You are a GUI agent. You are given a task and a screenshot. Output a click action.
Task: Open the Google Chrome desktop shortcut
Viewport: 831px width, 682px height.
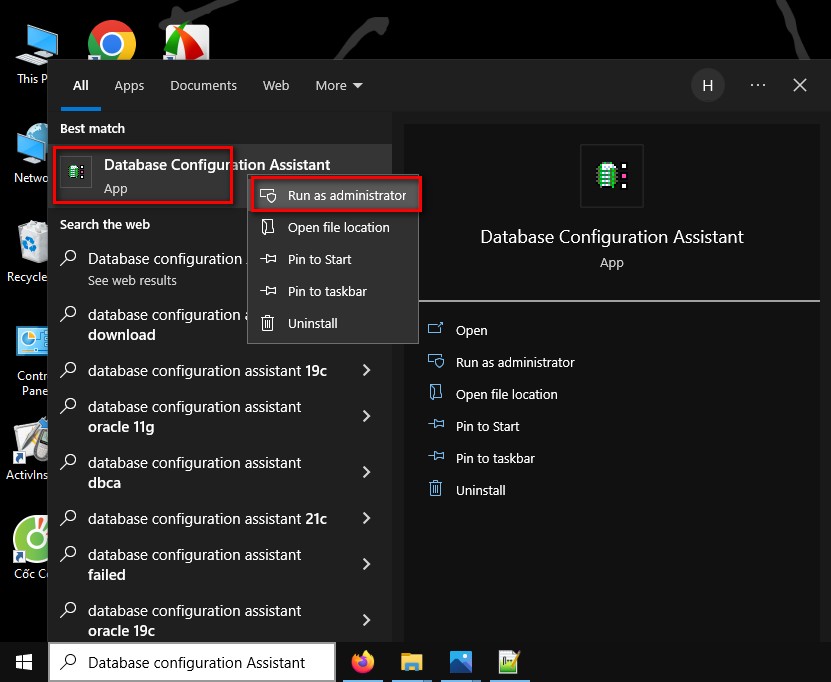[x=111, y=41]
